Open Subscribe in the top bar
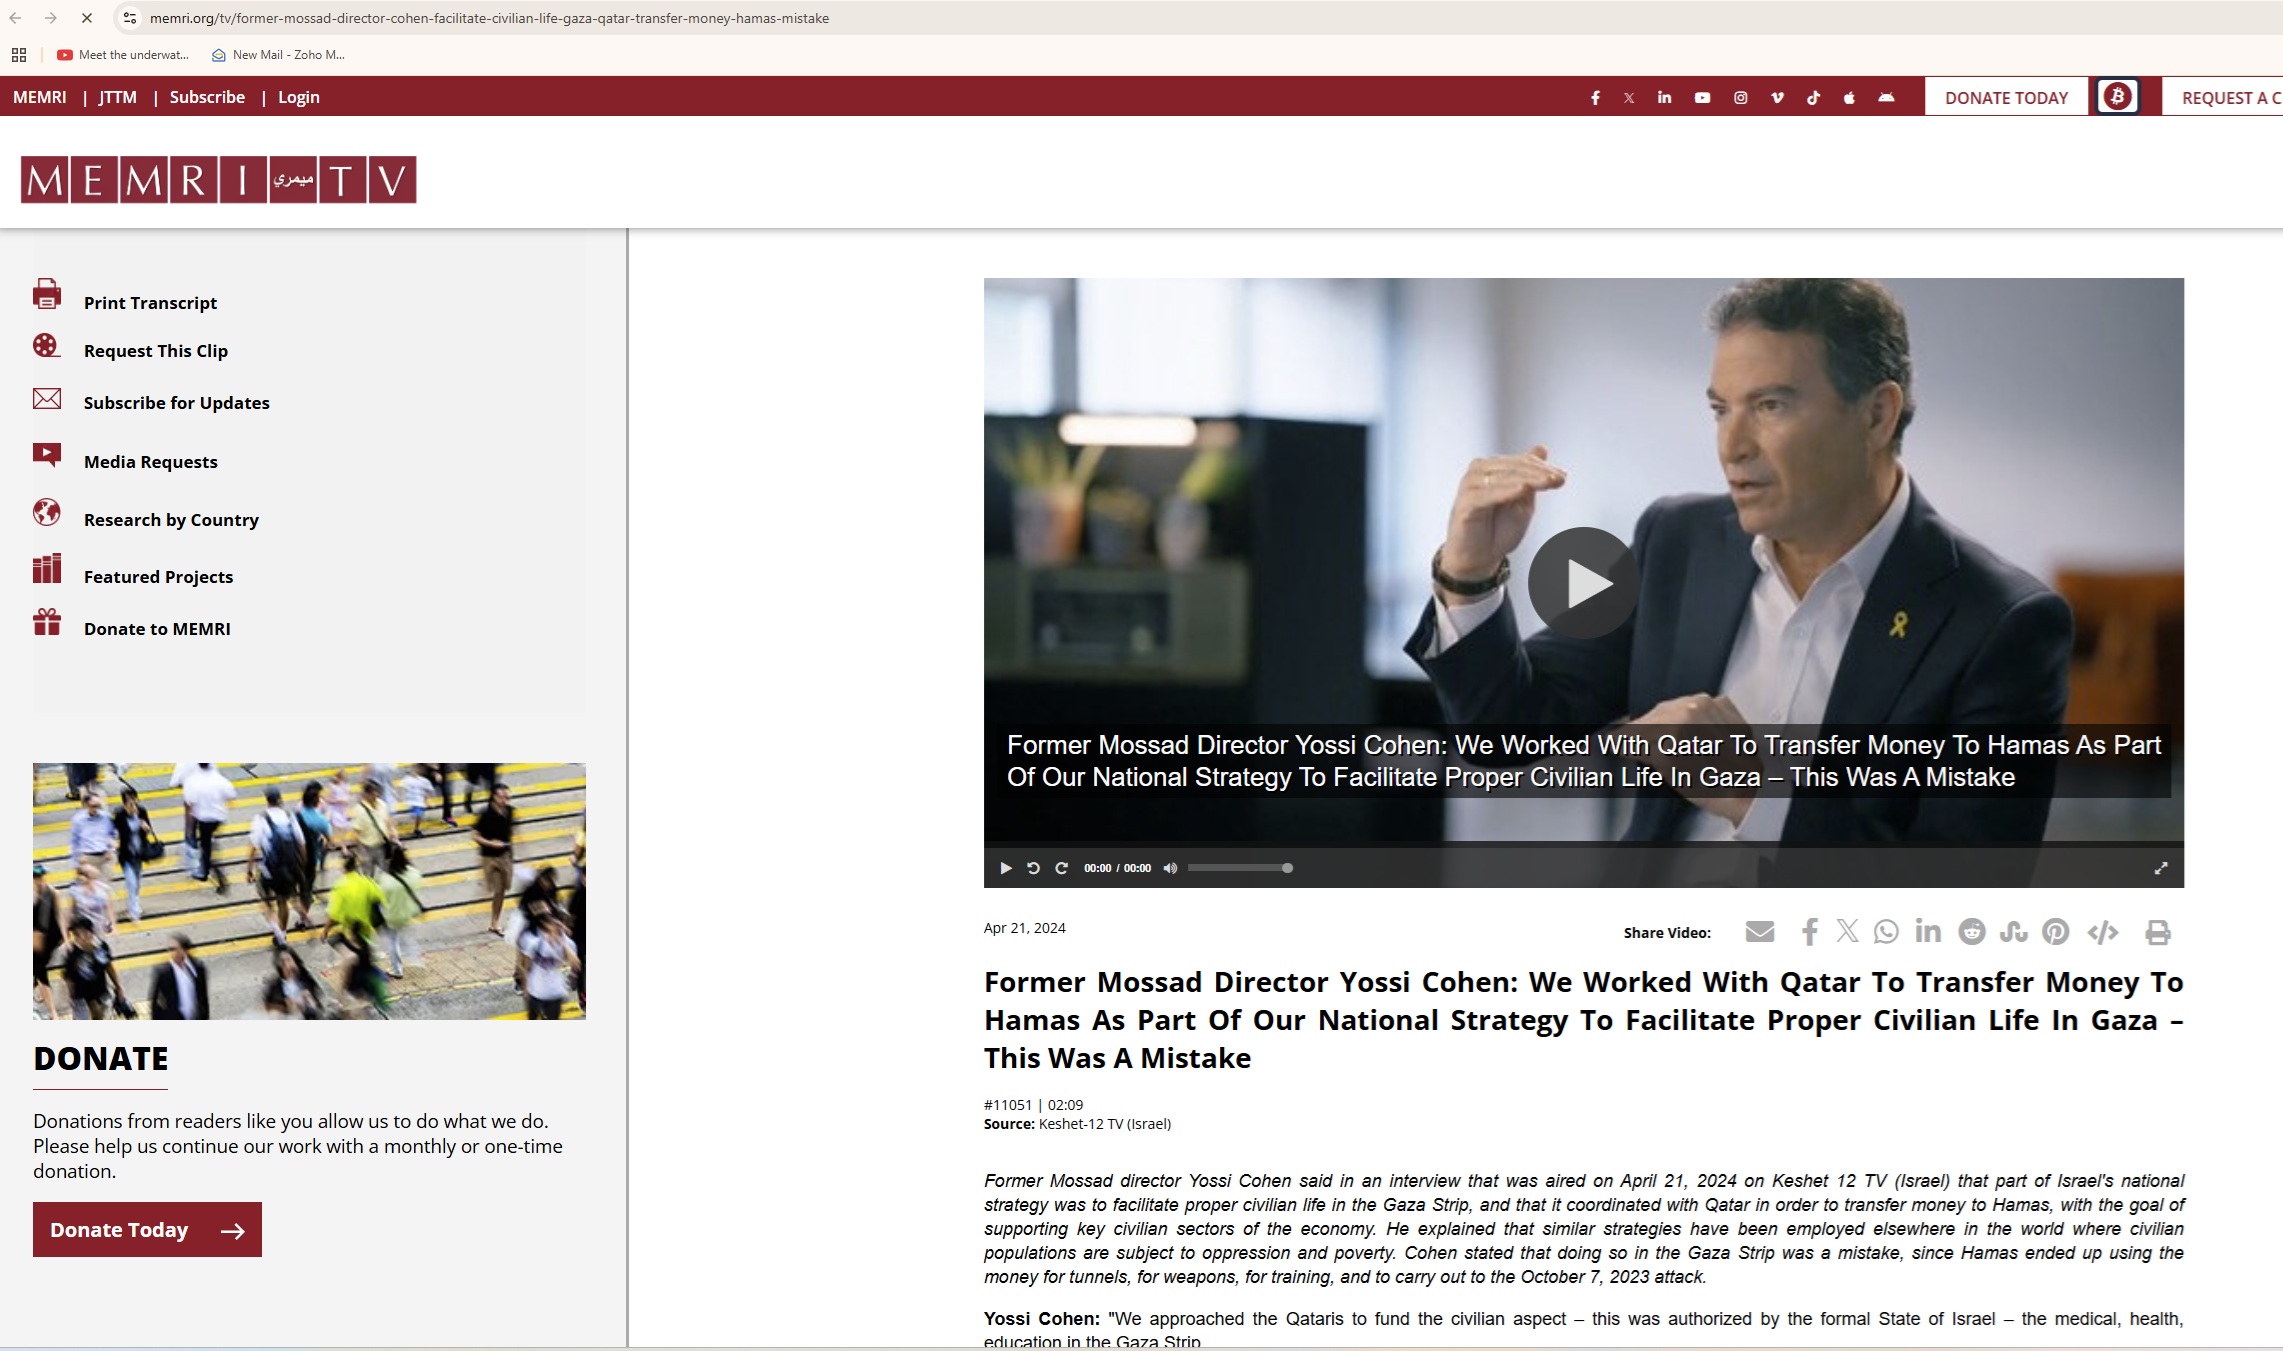 tap(207, 97)
